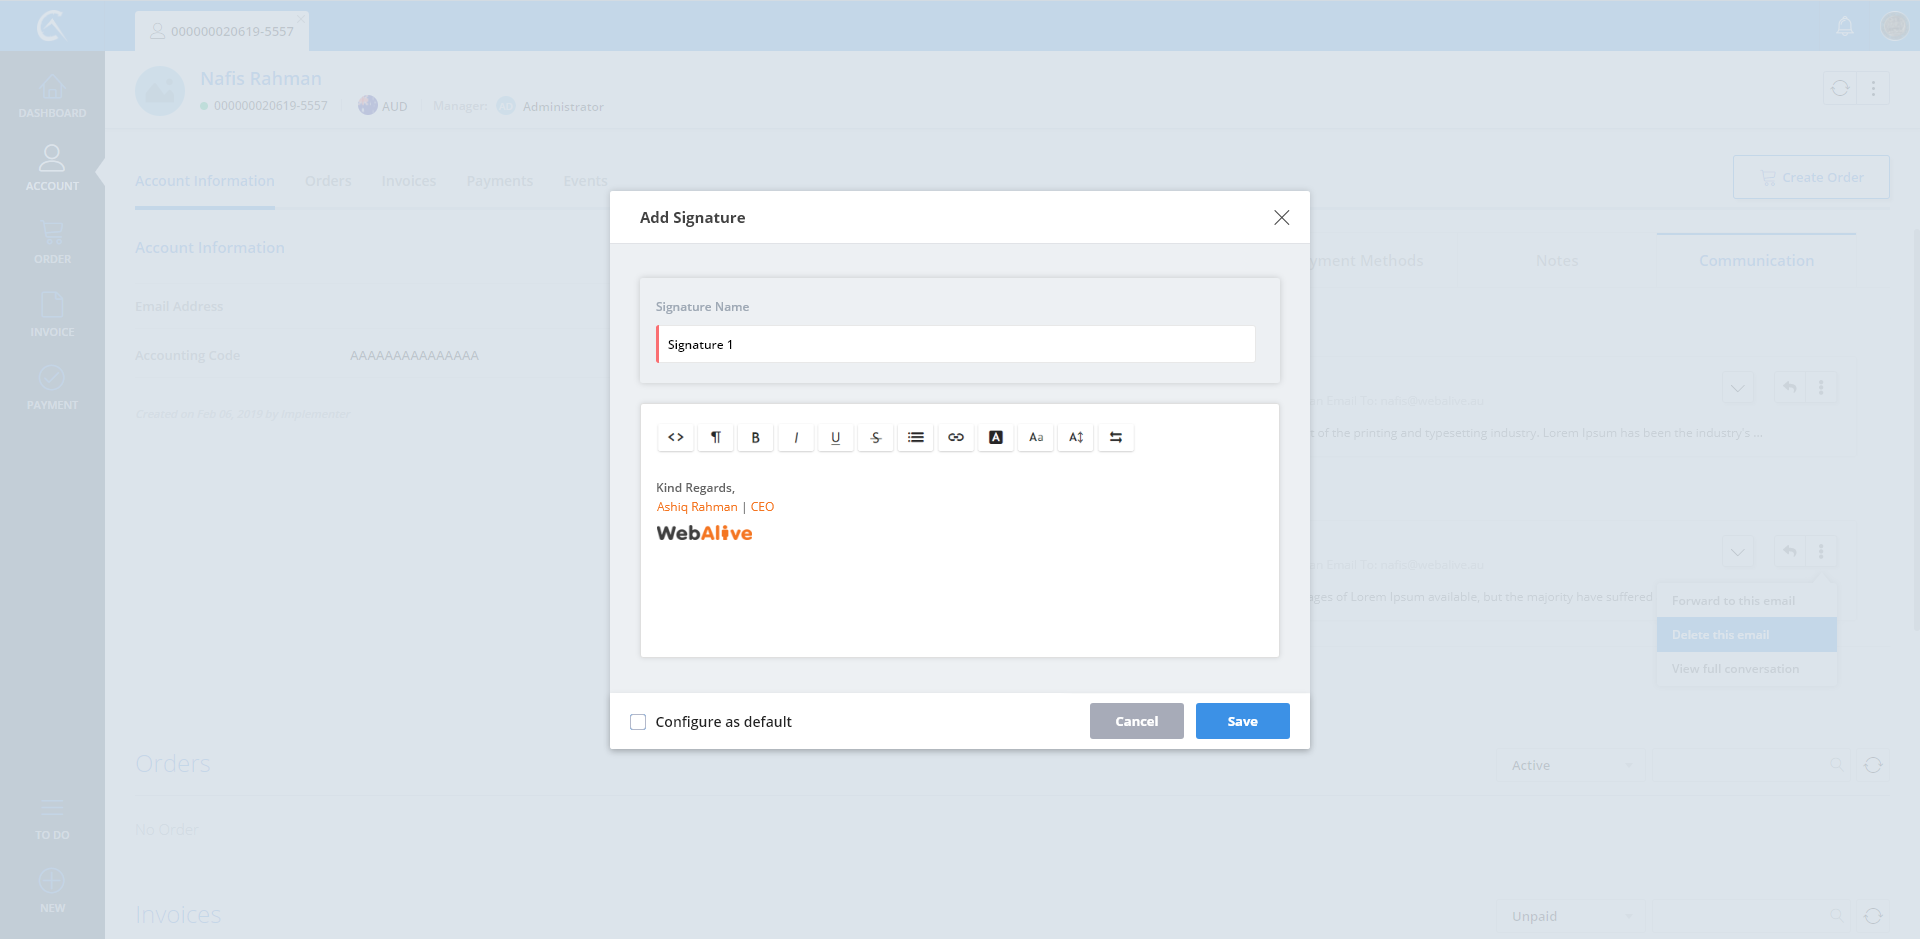Open the font size options
The height and width of the screenshot is (939, 1920).
coord(1076,437)
